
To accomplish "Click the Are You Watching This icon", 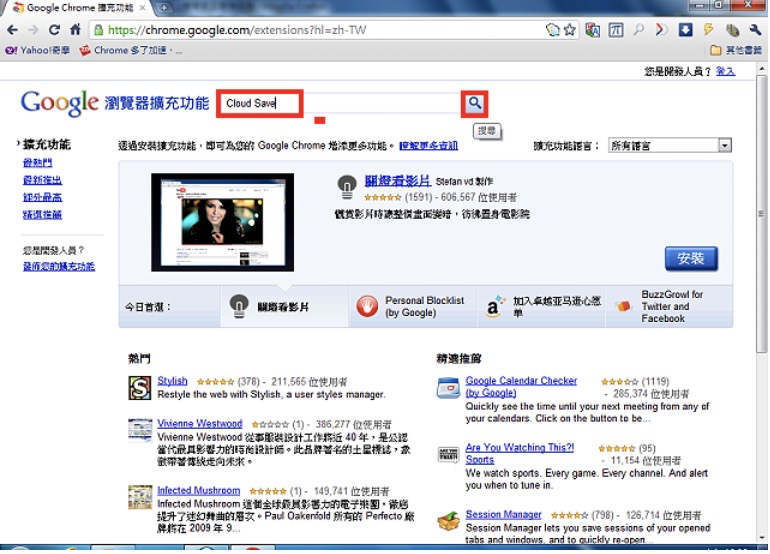I will point(448,455).
